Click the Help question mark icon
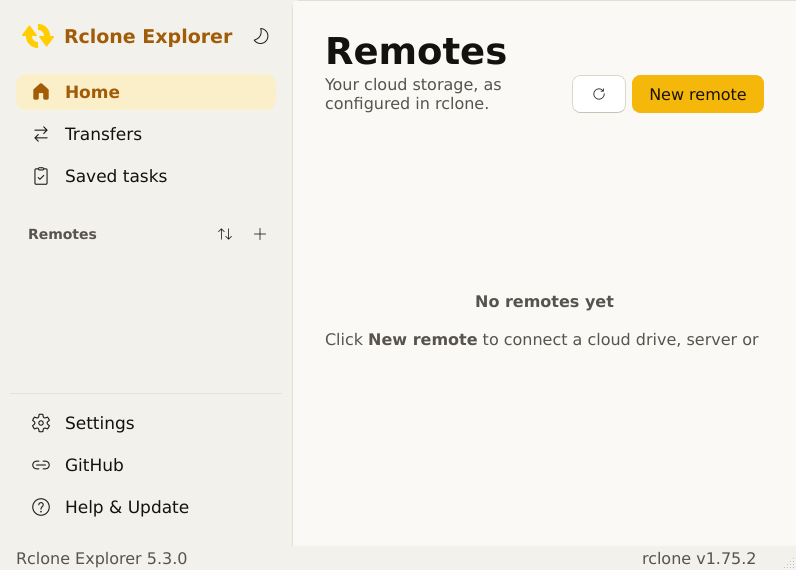Viewport: 796px width, 570px height. point(41,507)
